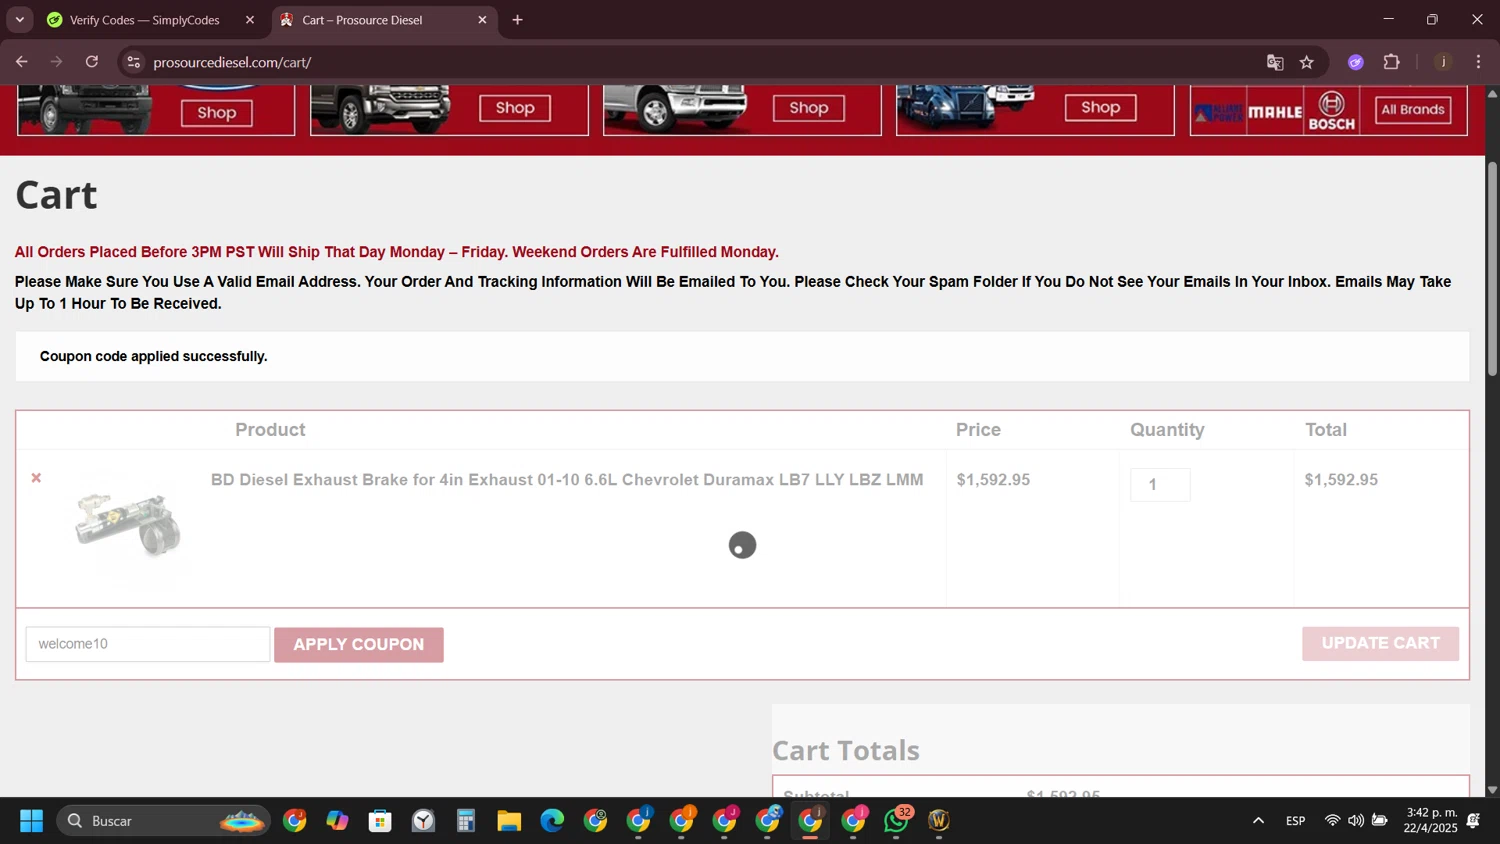Click the Cart Totals heading

pos(846,750)
